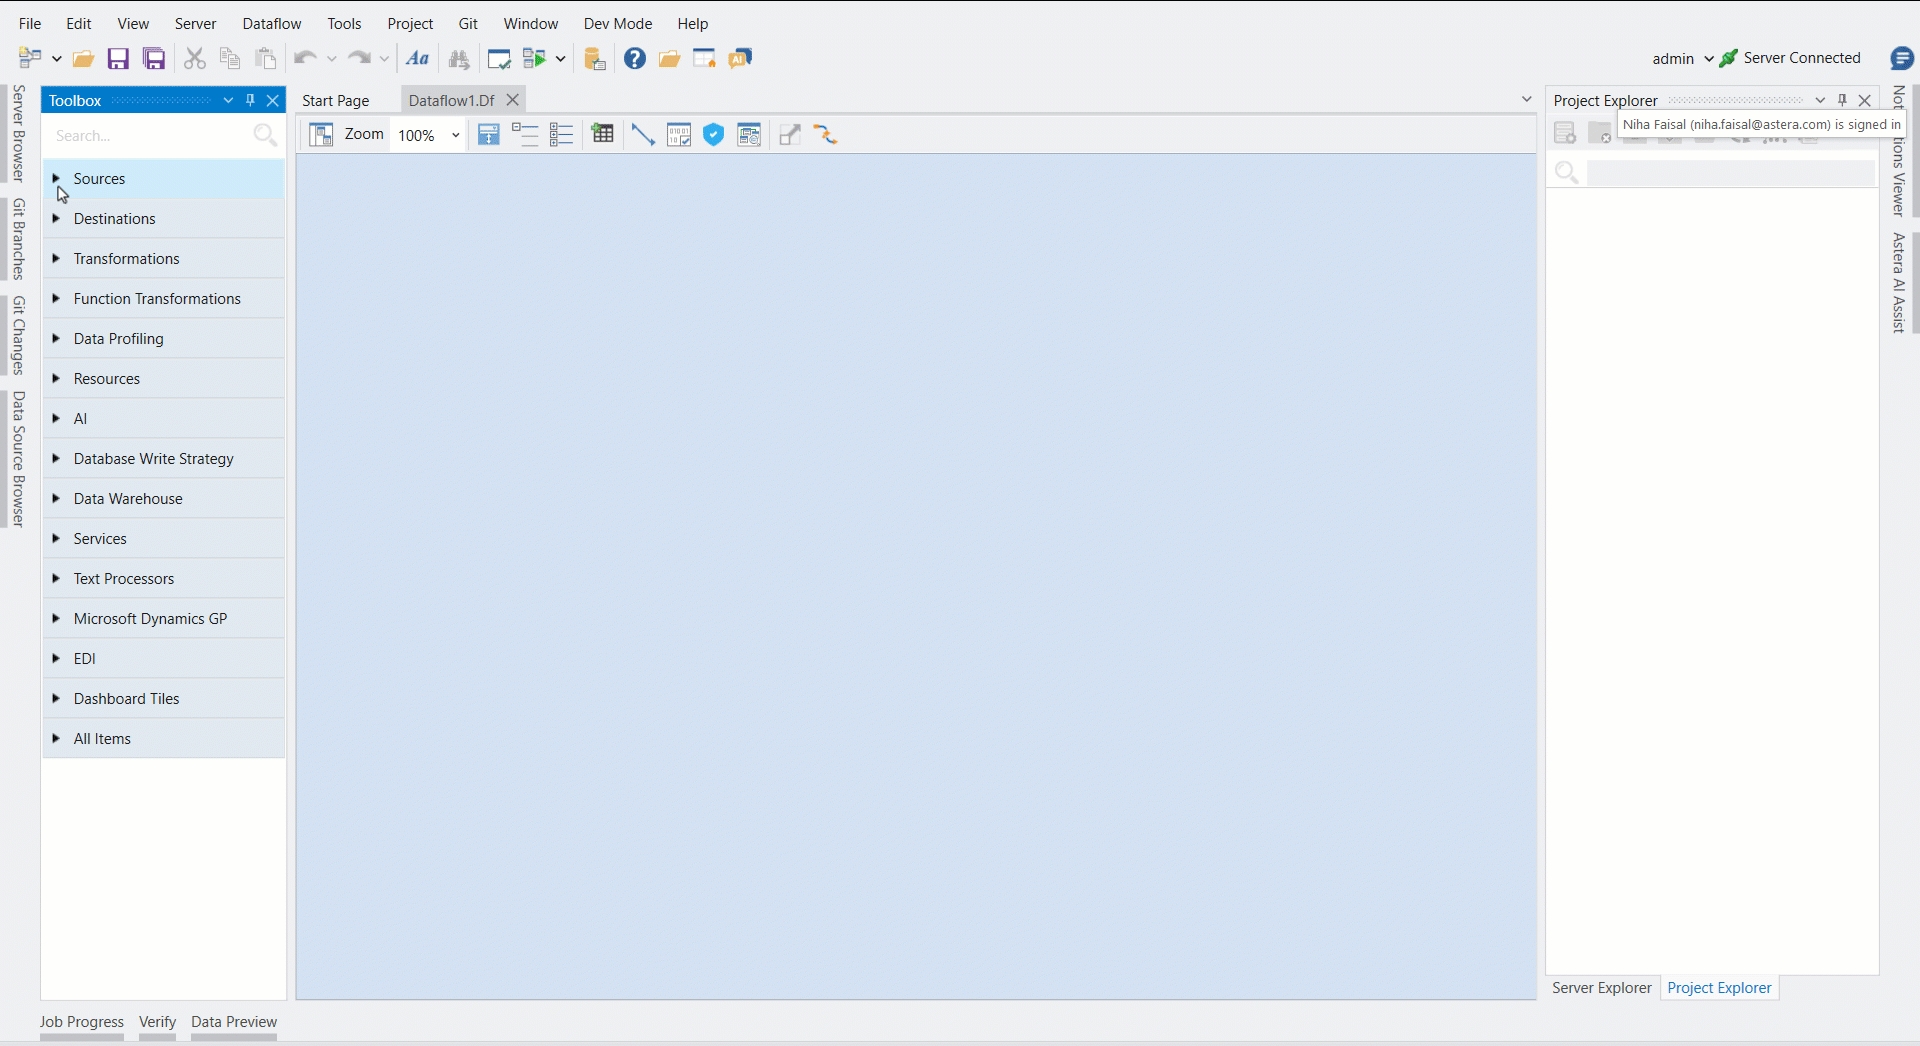Click the diagonal link line tool icon
1920x1046 pixels.
(643, 135)
